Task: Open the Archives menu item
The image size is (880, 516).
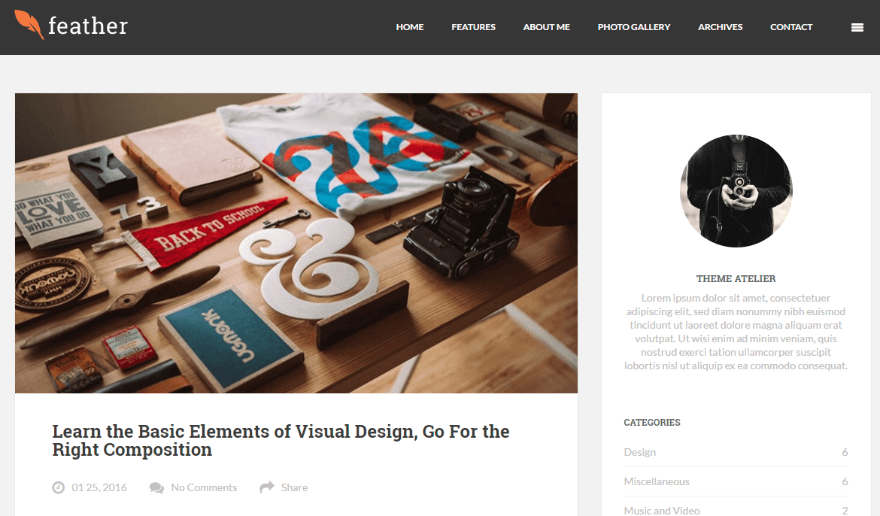Action: [720, 27]
